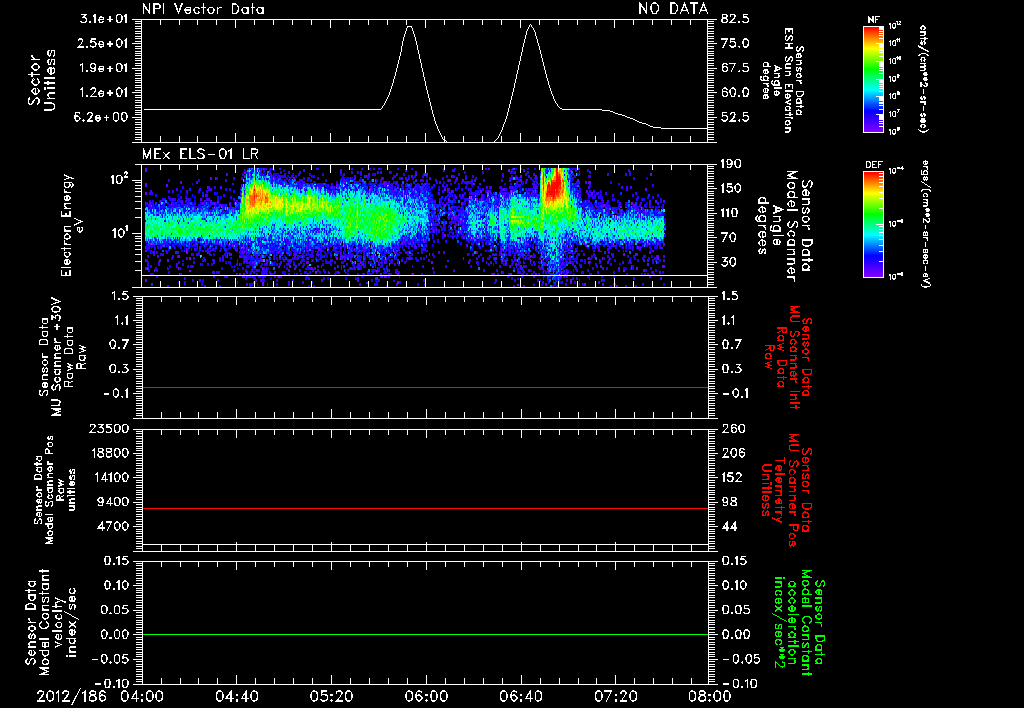This screenshot has height=708, width=1024.
Task: Click the 07:20 time axis label
Action: [x=615, y=696]
